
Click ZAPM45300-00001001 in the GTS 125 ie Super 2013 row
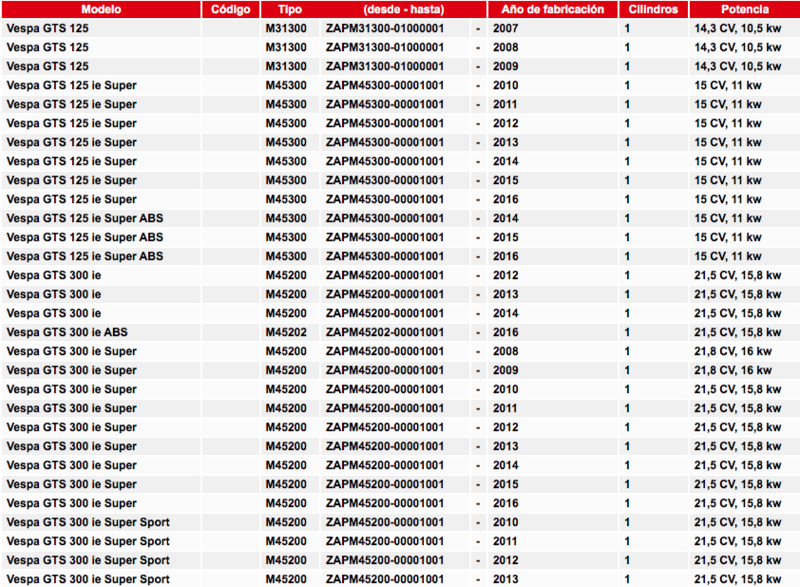point(385,142)
